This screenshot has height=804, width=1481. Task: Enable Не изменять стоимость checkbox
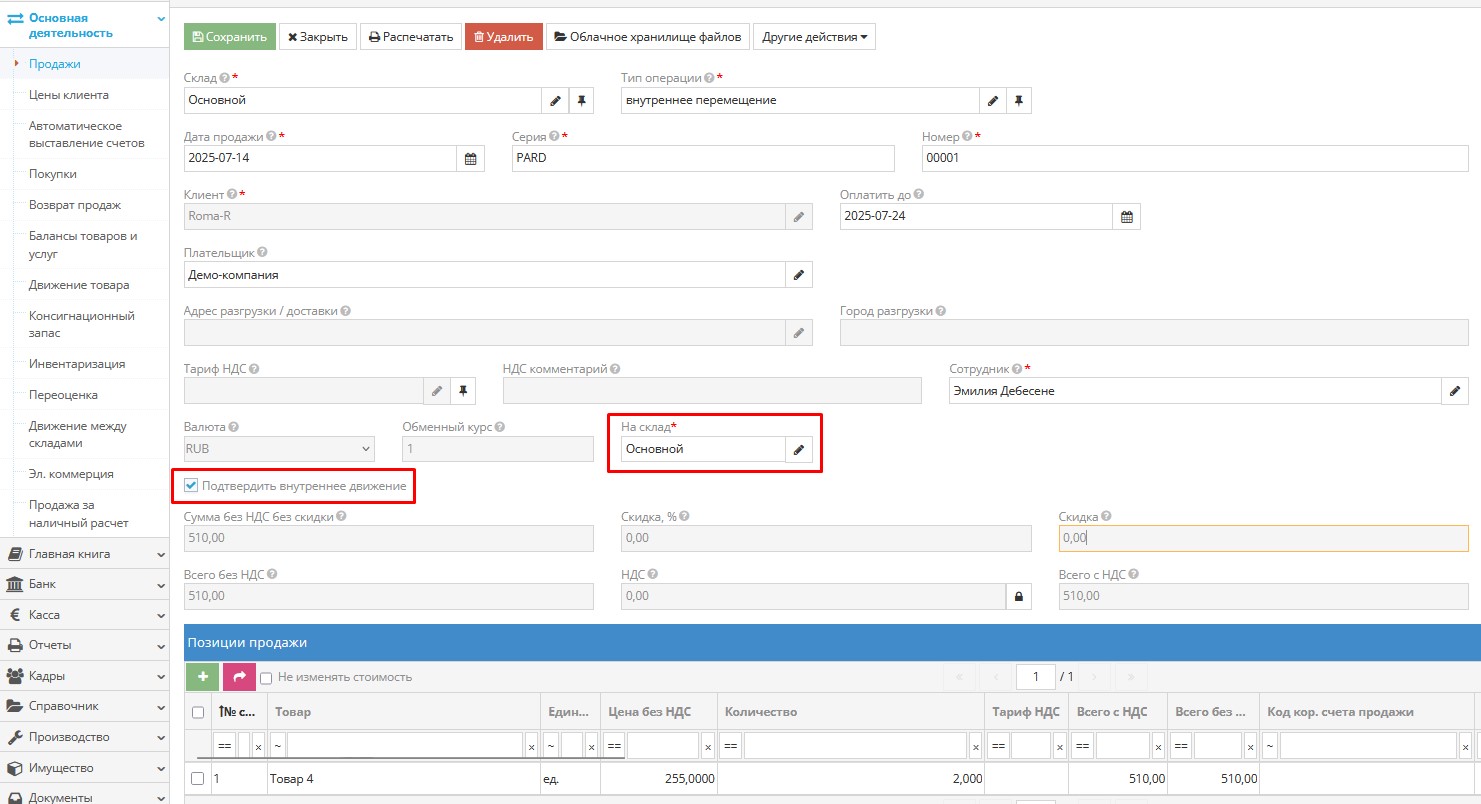[x=266, y=678]
